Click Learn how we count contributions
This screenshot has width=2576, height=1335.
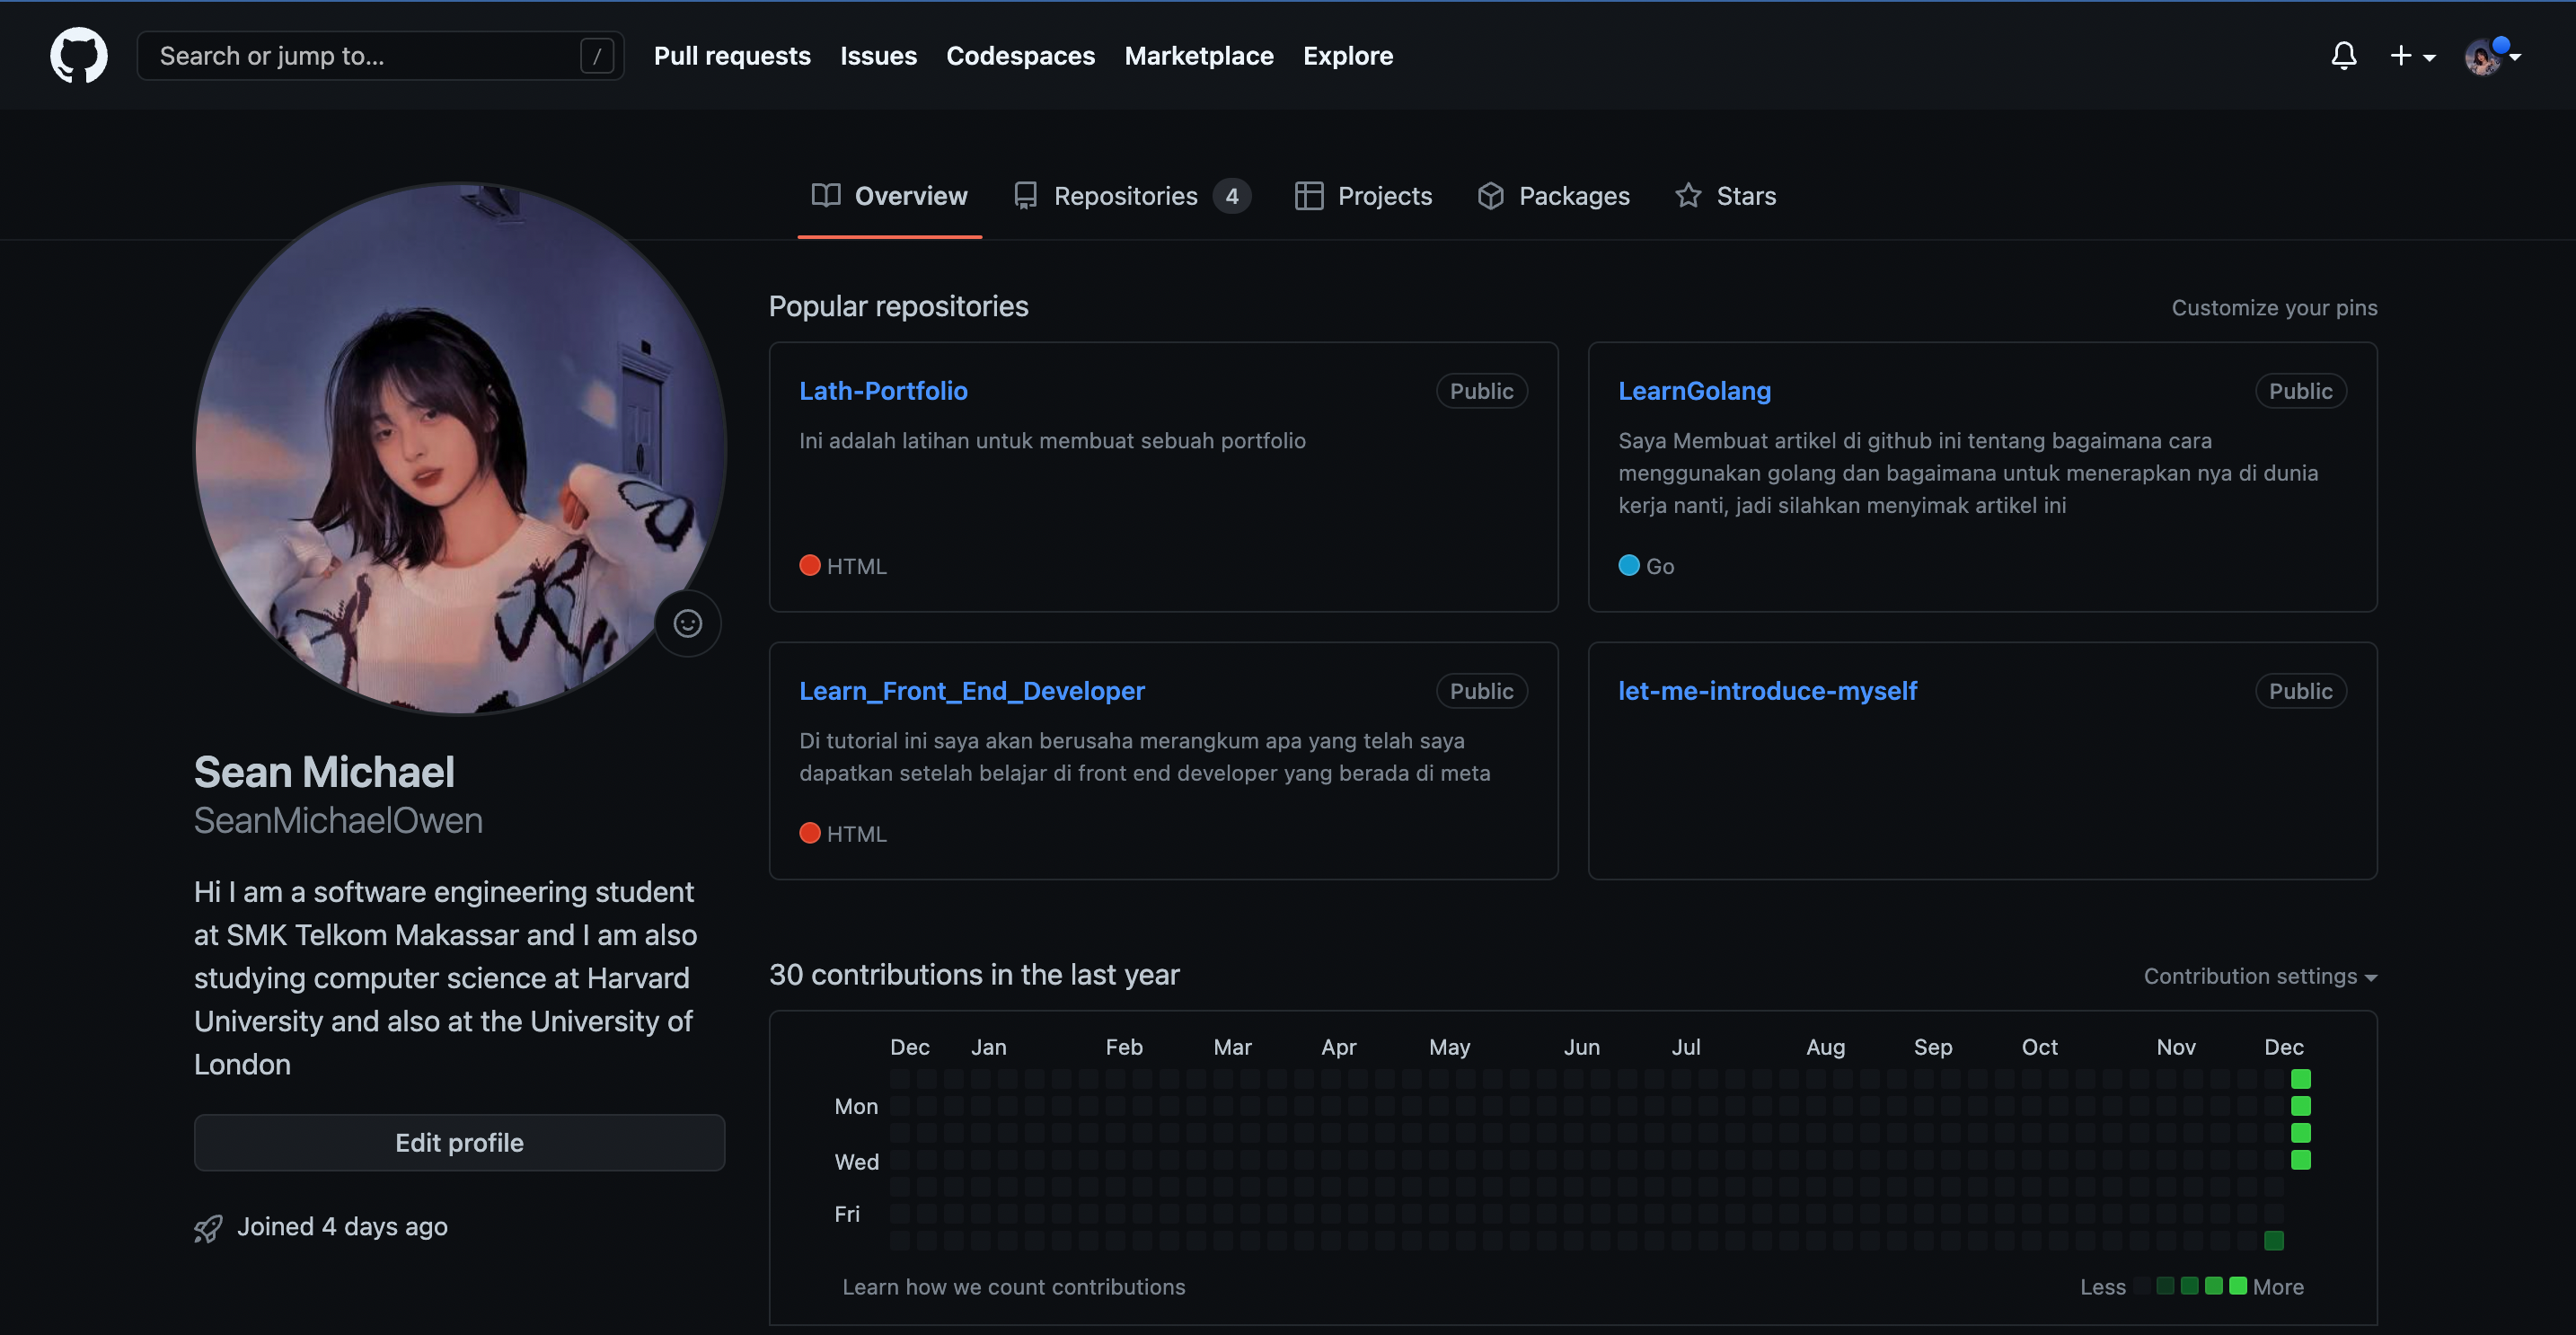point(1013,1287)
